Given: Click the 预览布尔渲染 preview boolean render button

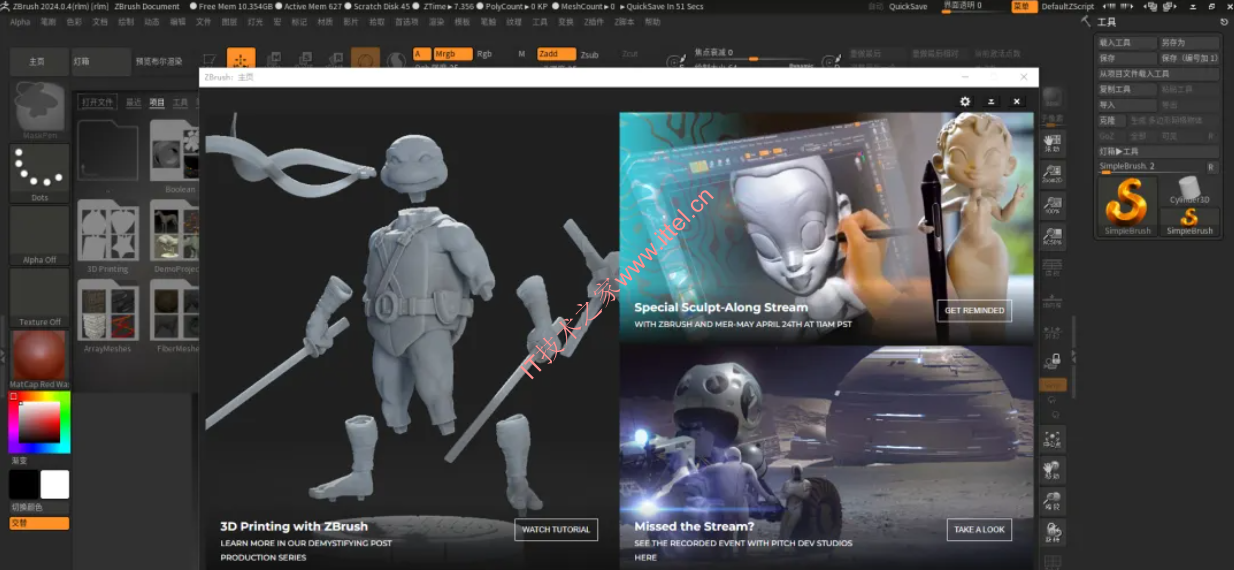Looking at the screenshot, I should click(160, 61).
